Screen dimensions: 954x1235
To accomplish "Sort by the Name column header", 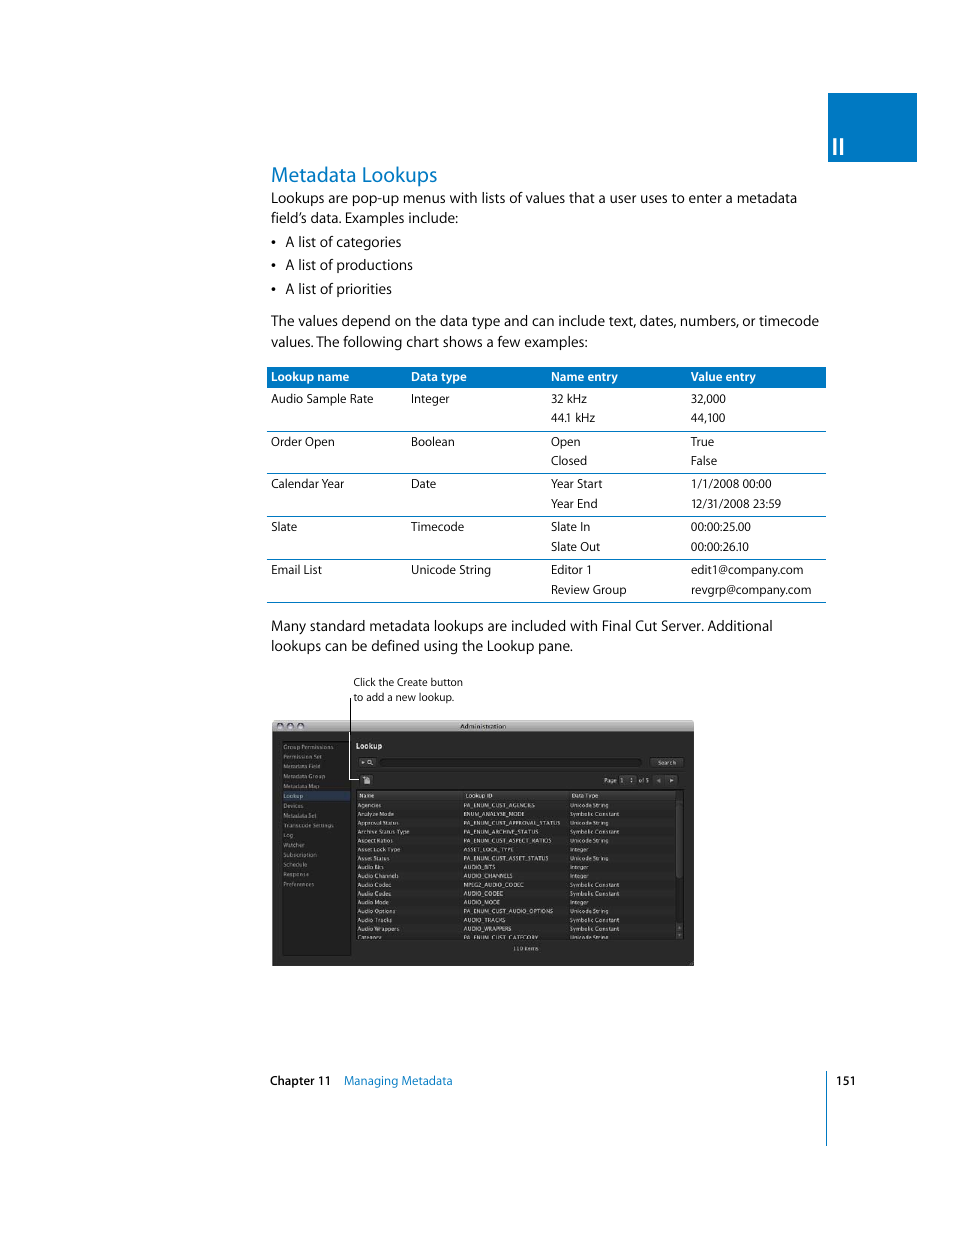I will click(x=409, y=796).
